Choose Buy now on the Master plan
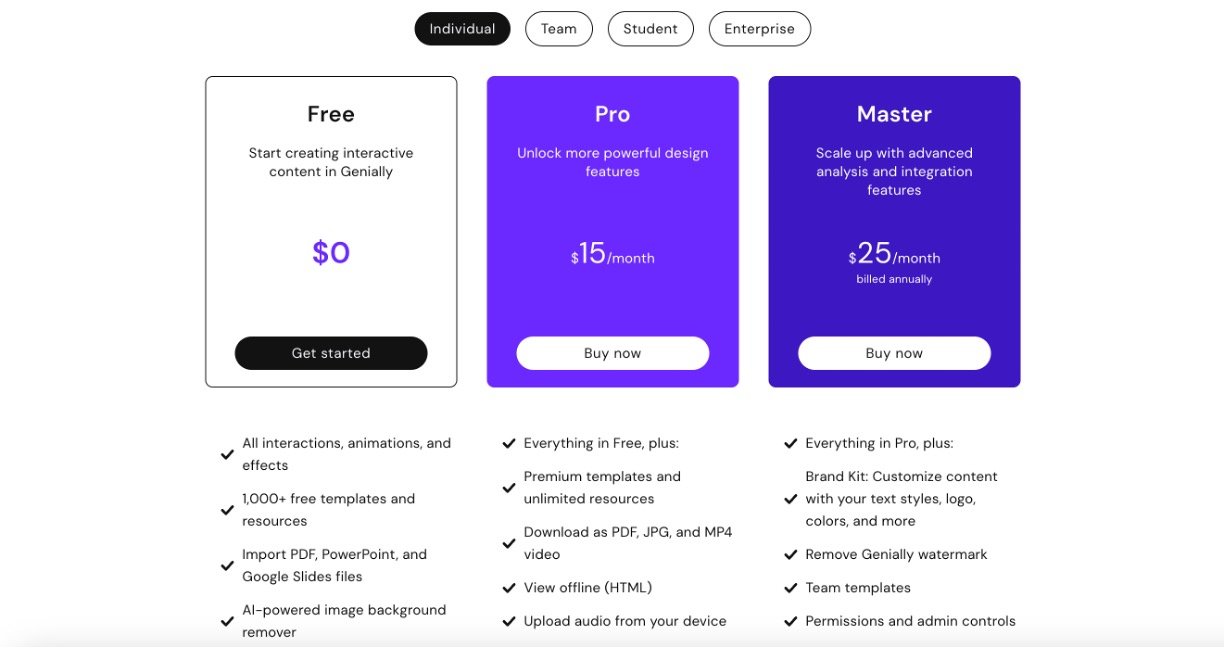1224x648 pixels. click(x=894, y=353)
